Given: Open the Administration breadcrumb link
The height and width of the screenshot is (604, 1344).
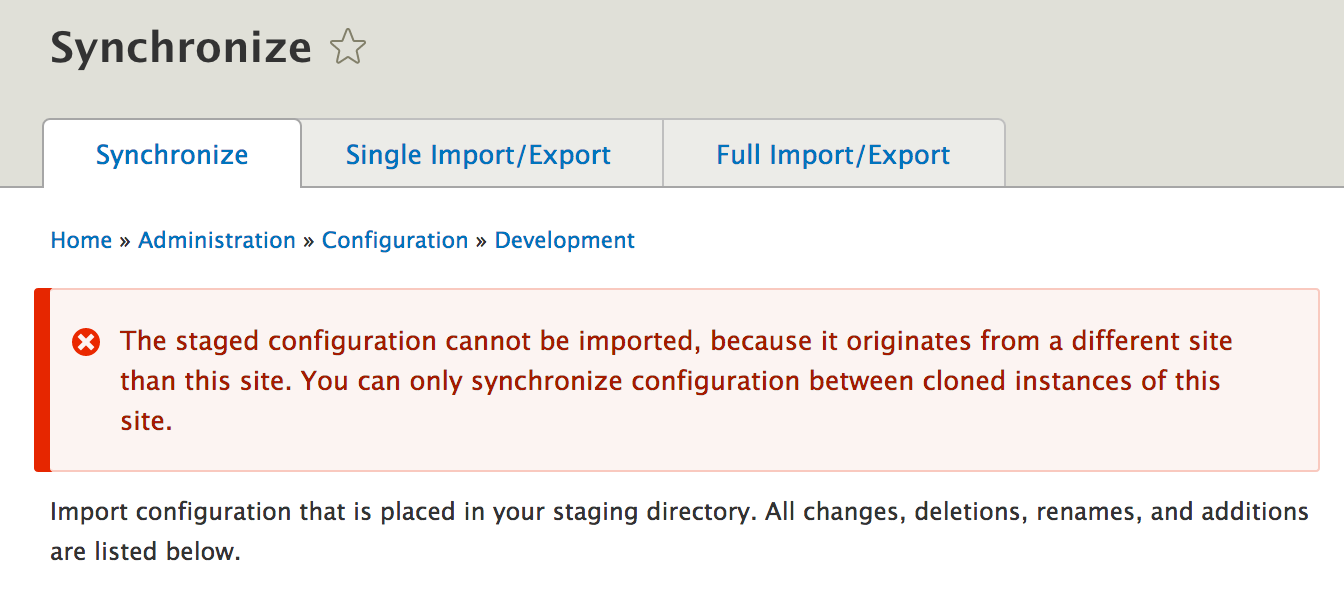Looking at the screenshot, I should (x=217, y=240).
